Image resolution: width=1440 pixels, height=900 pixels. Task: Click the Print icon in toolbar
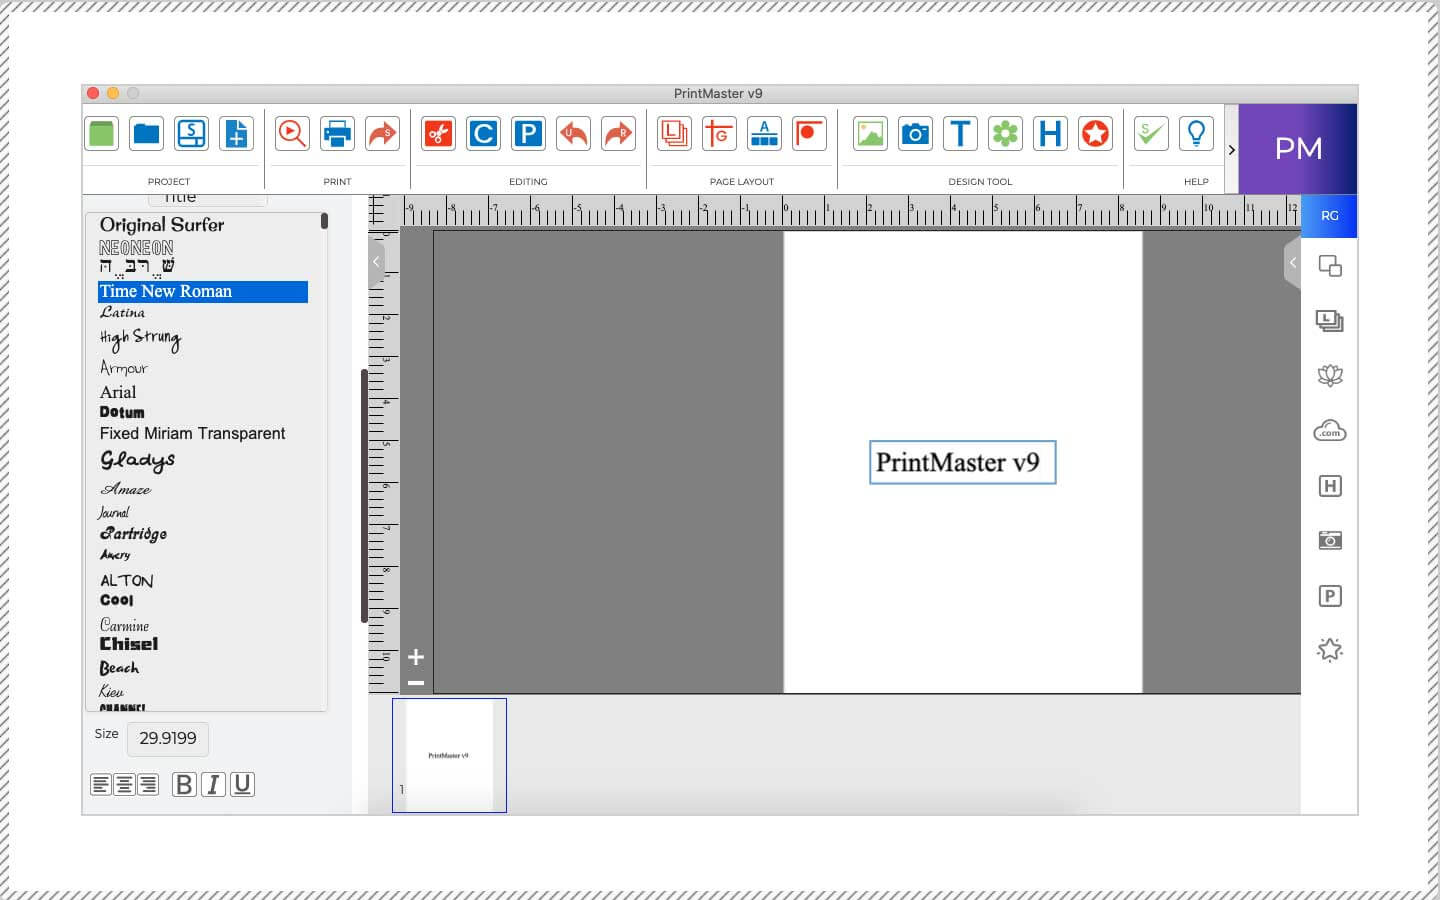tap(337, 133)
